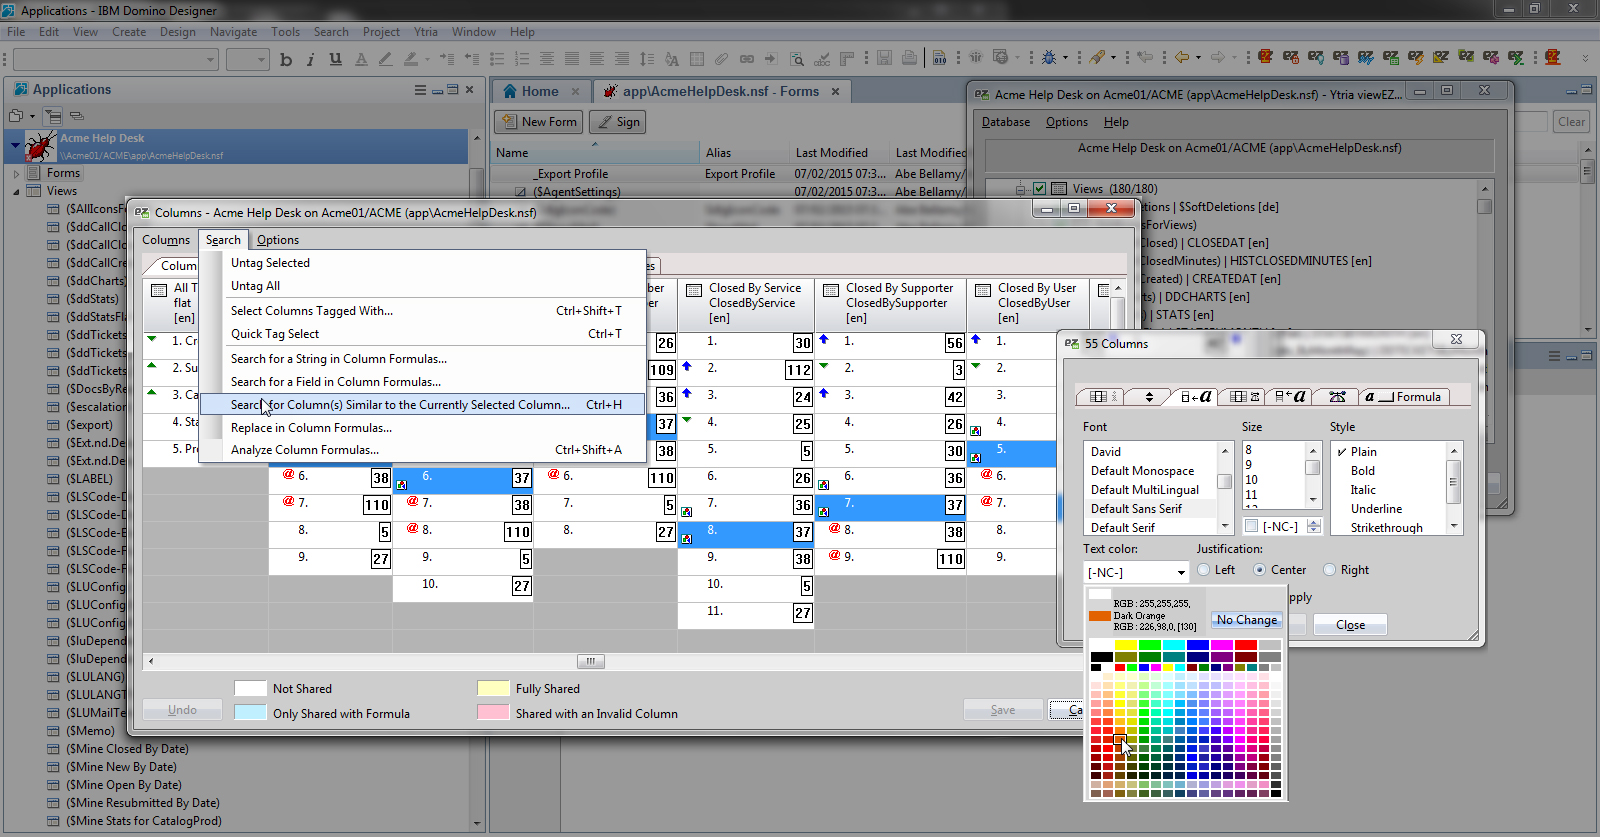The image size is (1600, 837).
Task: Click the Sign button
Action: pos(618,122)
